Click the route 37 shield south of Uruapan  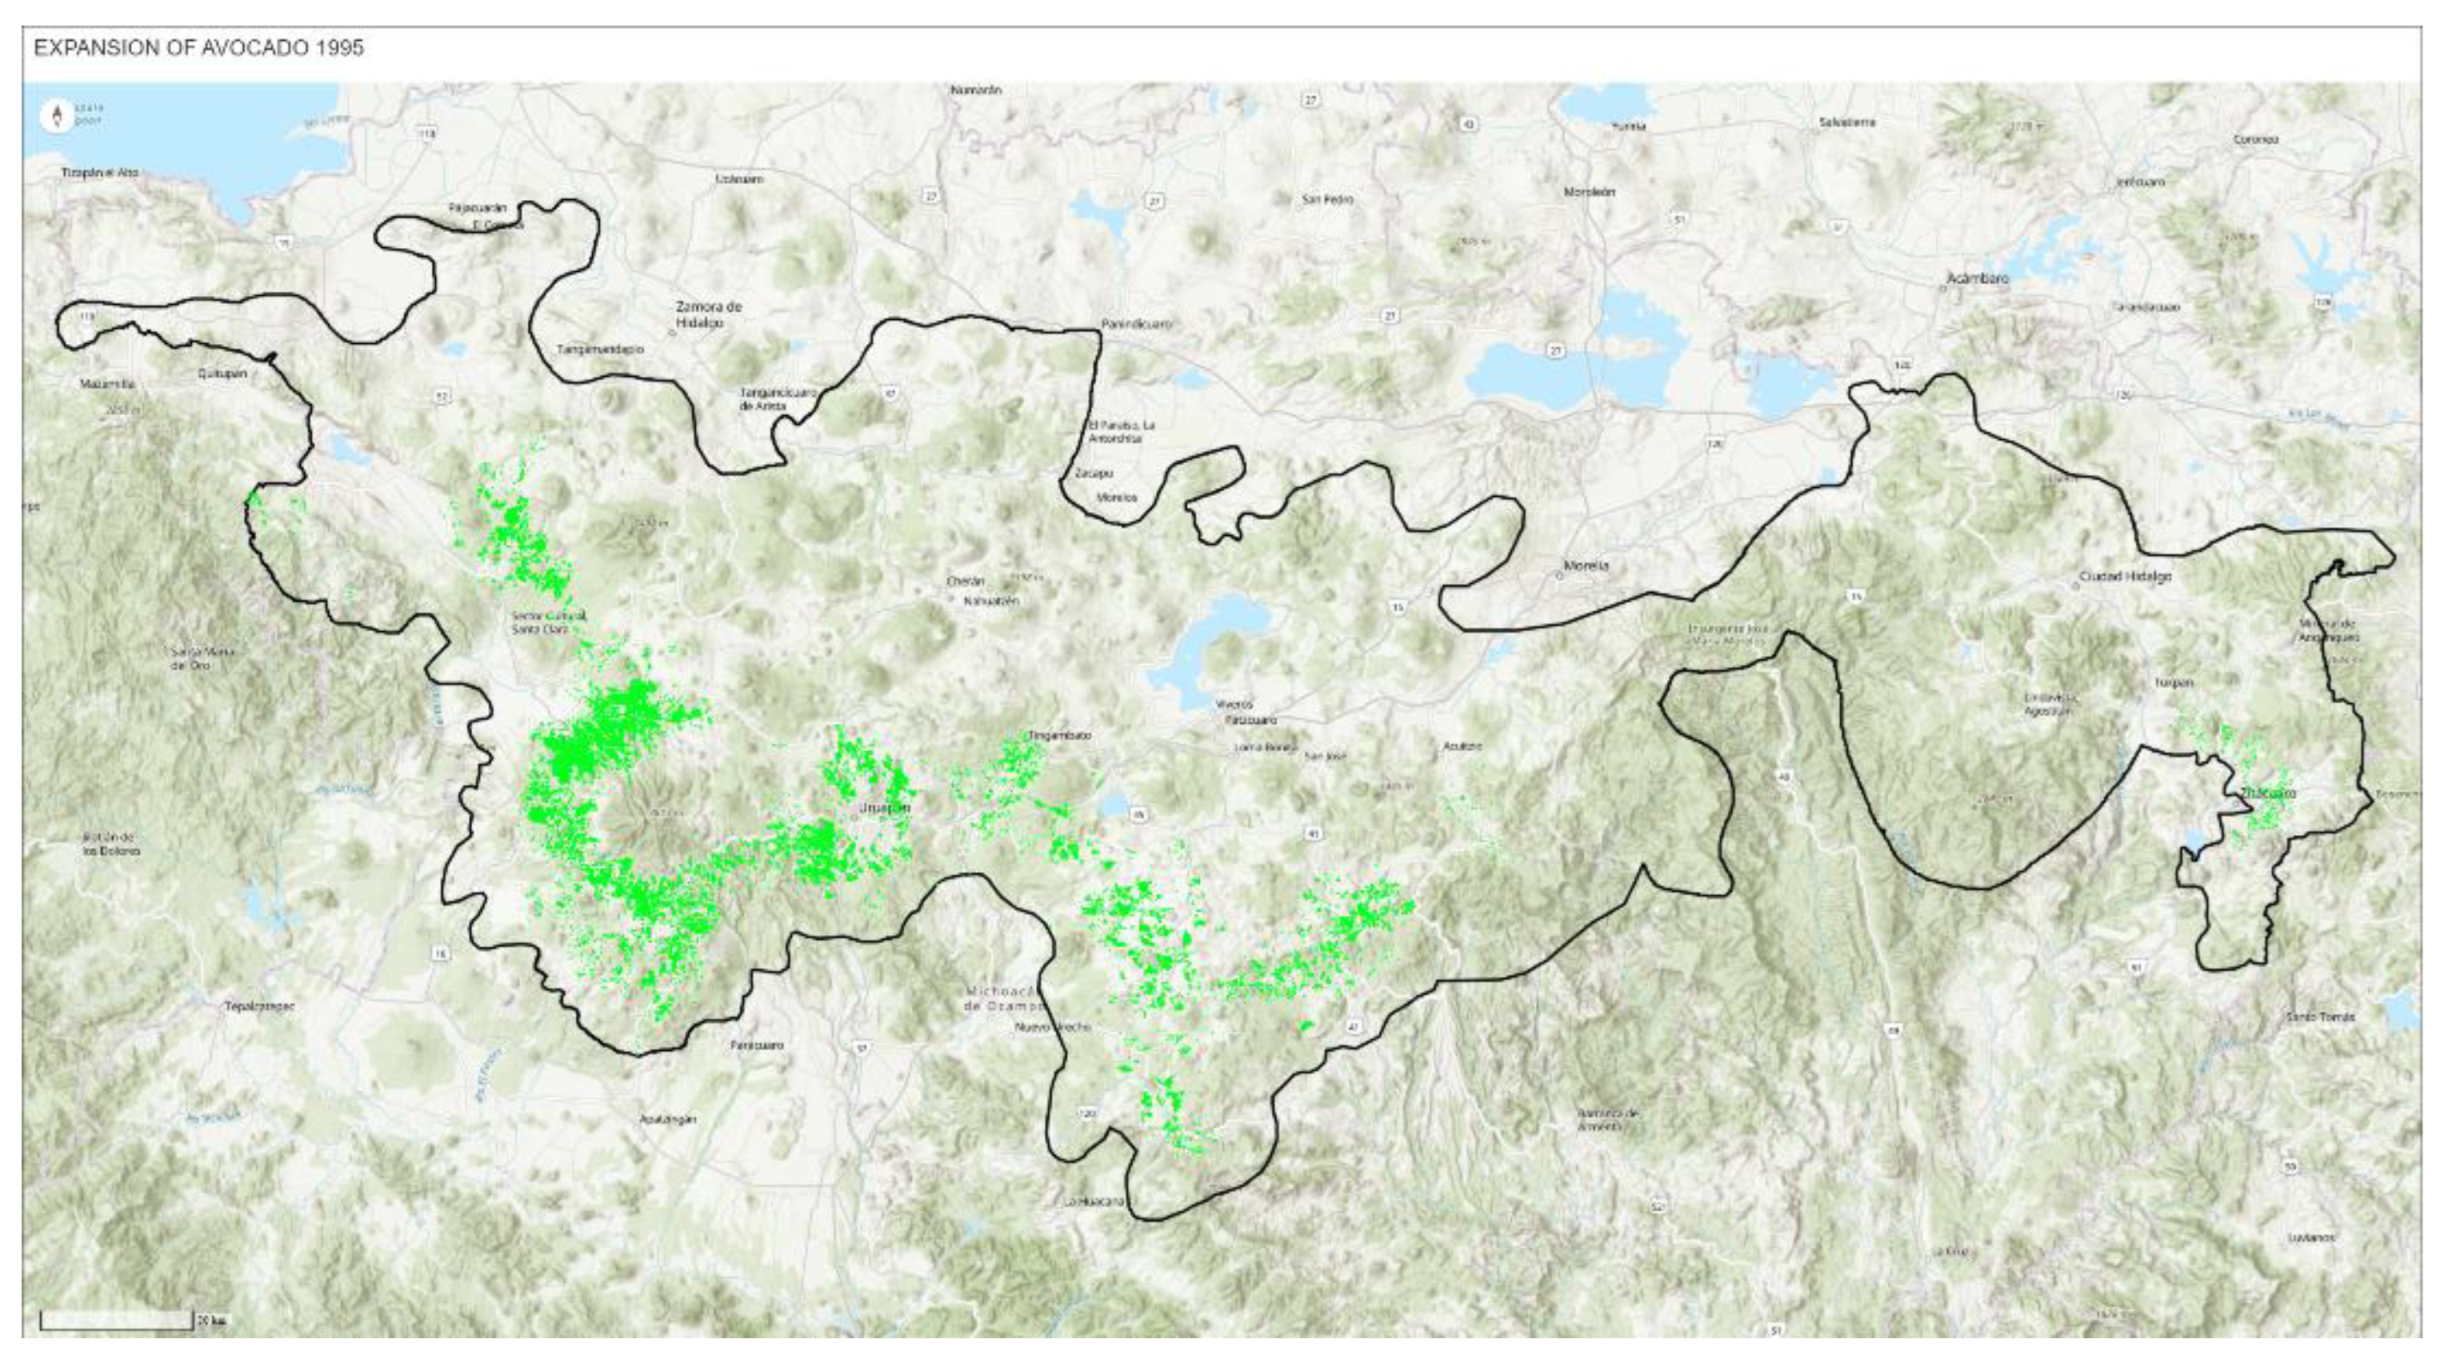[x=861, y=1049]
